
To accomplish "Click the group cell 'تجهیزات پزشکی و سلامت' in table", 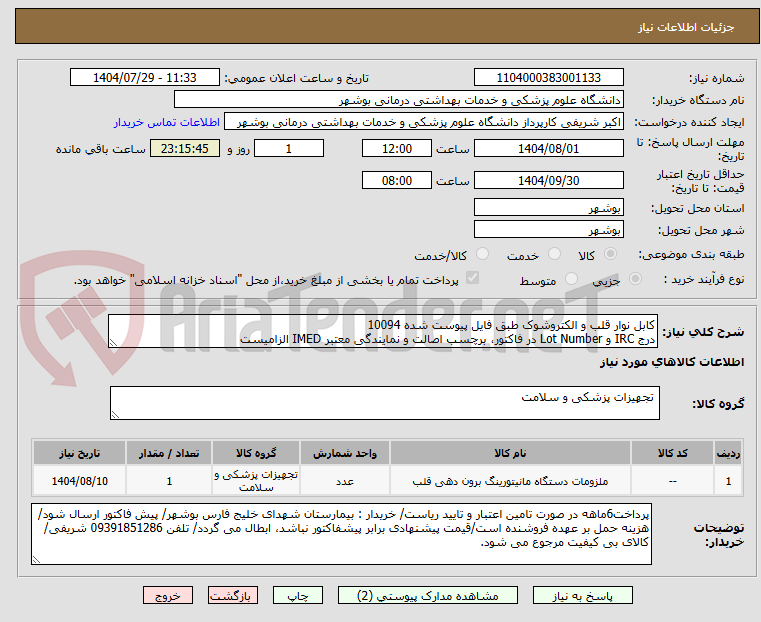I will (256, 481).
